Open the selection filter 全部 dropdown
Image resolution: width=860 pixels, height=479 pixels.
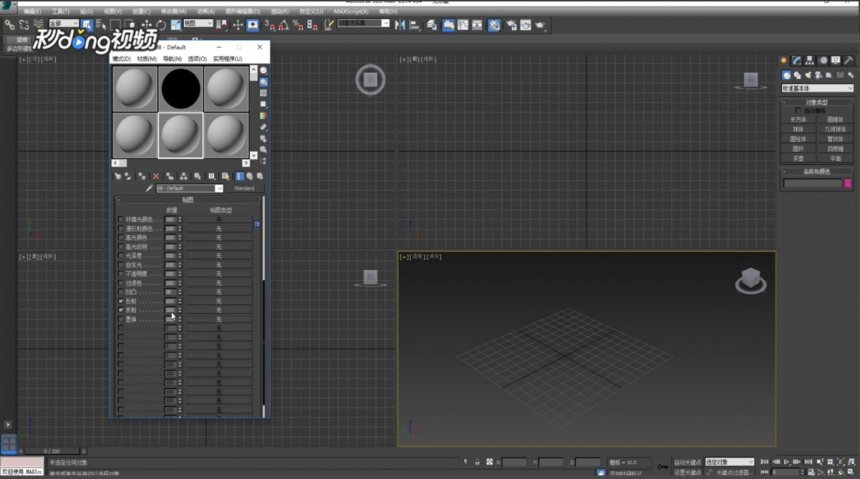(64, 24)
